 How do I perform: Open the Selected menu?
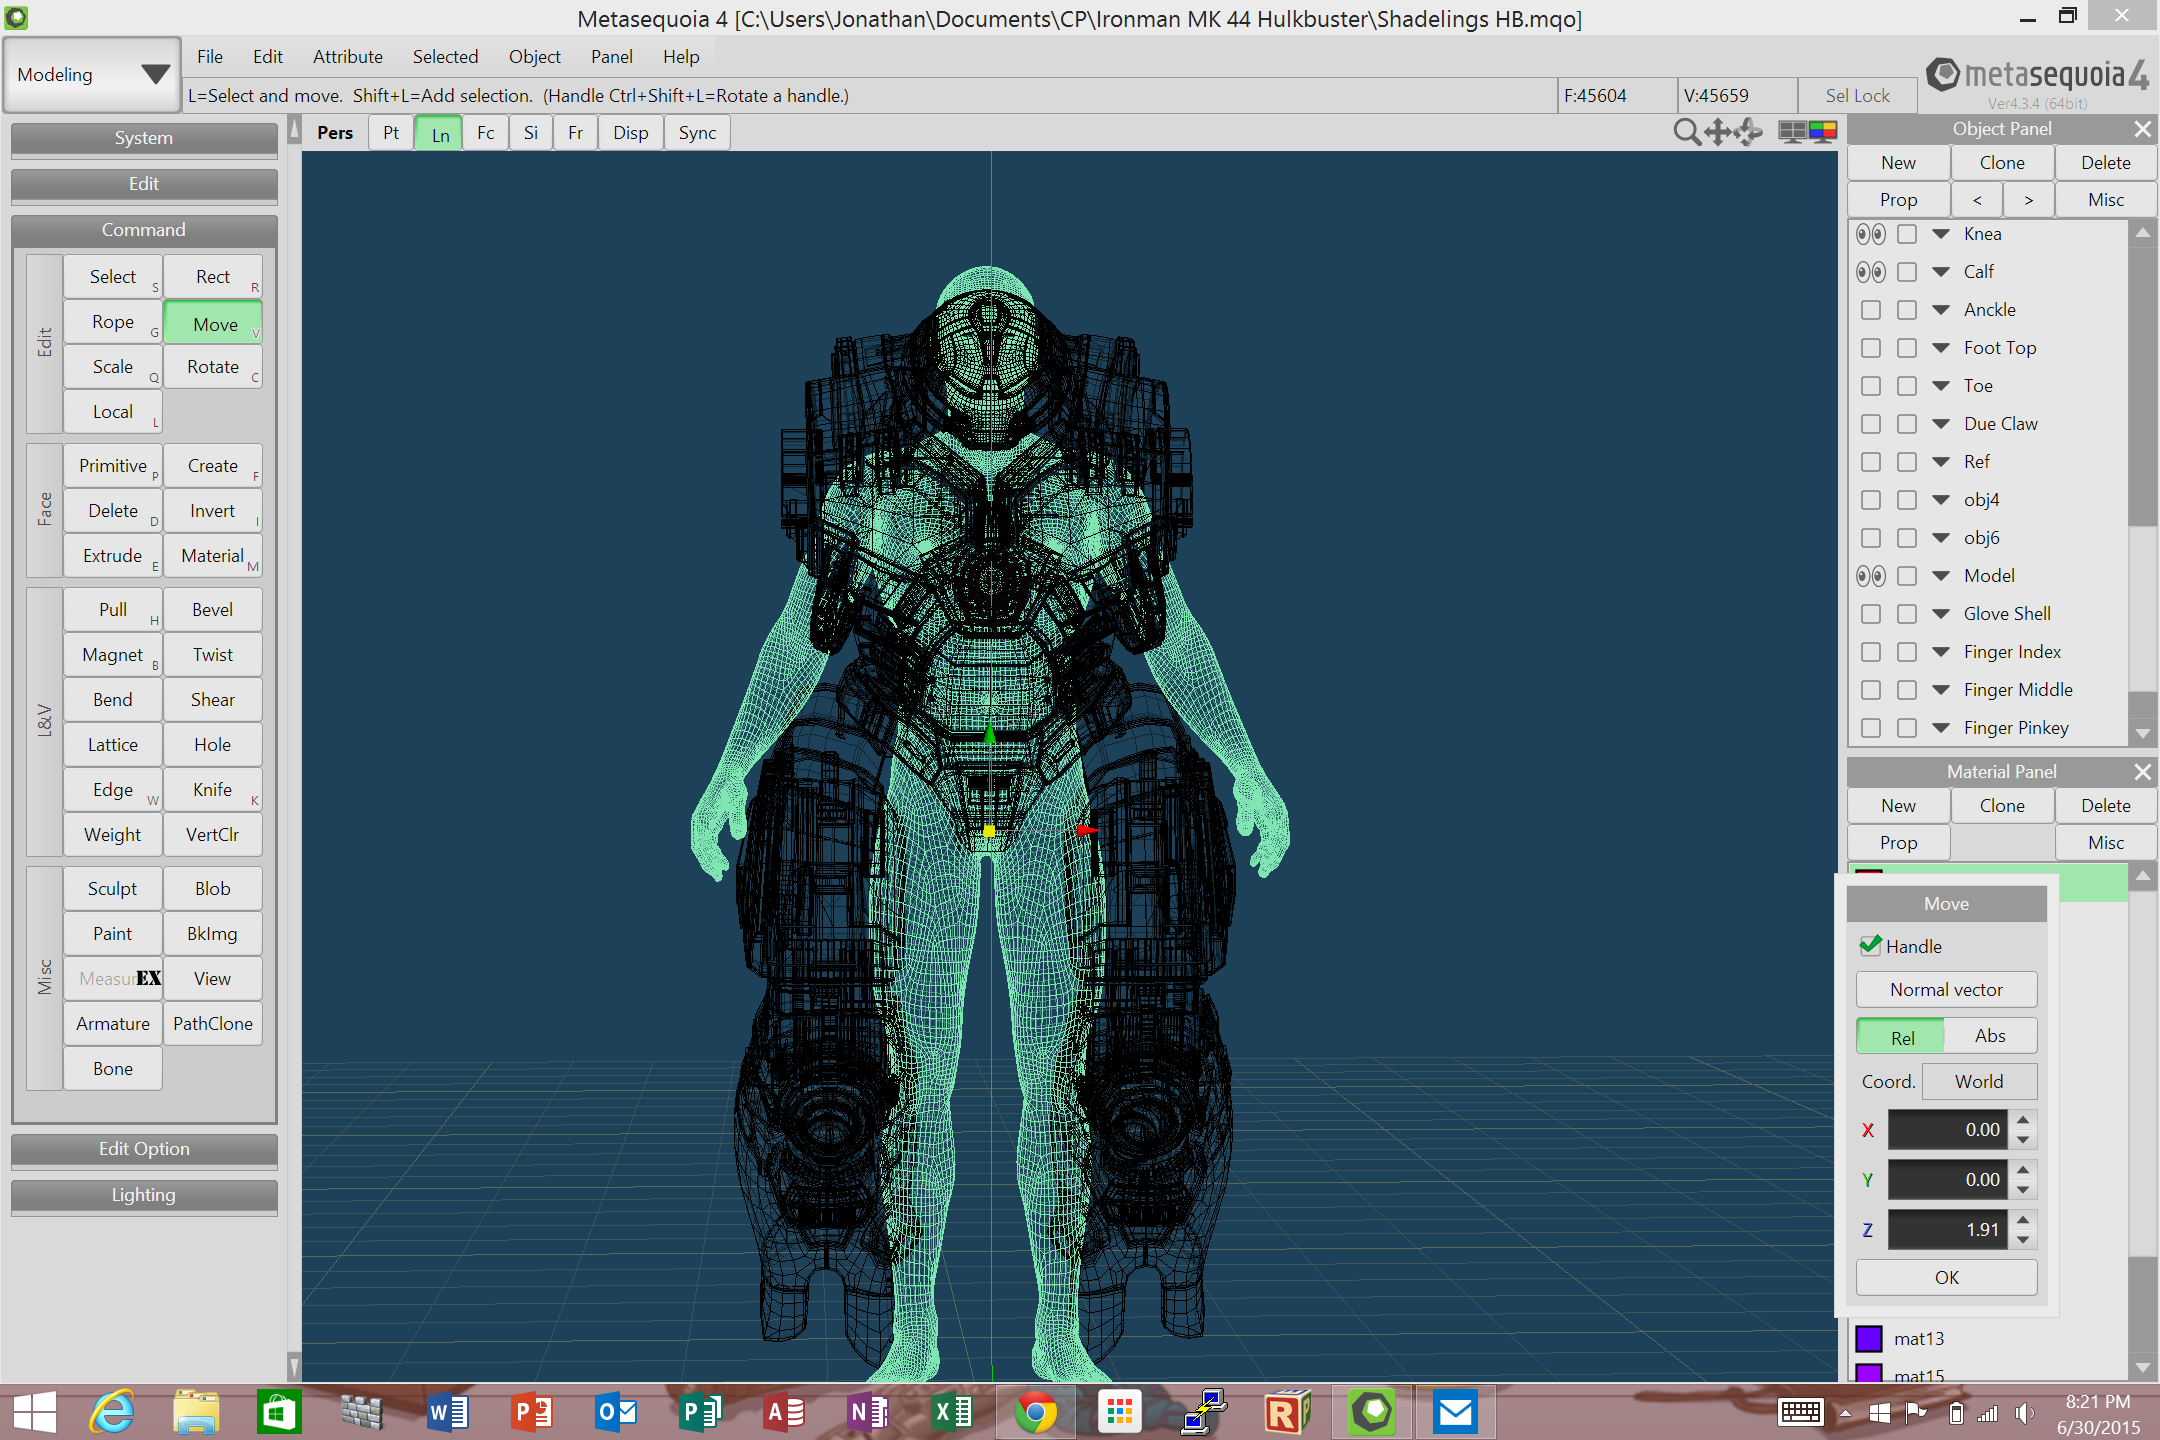pyautogui.click(x=445, y=57)
